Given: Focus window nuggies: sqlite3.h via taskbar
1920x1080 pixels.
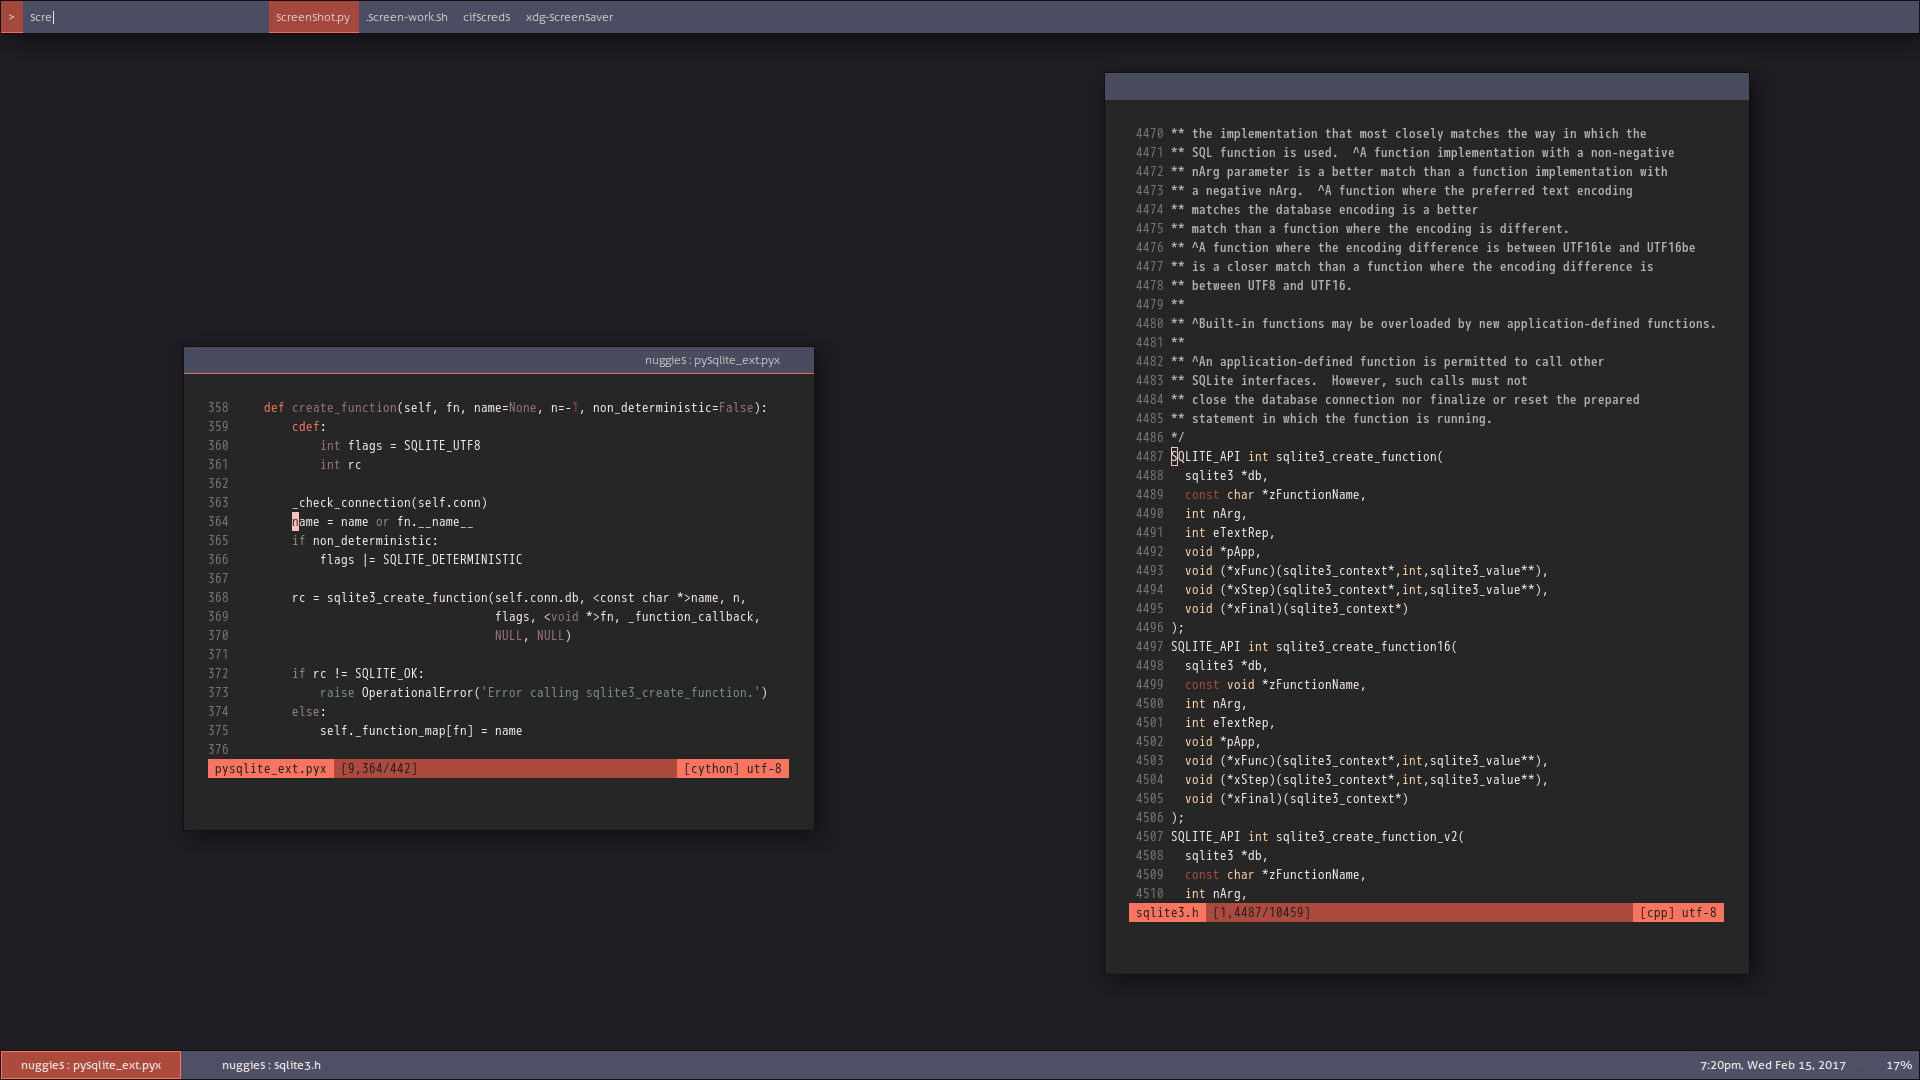Looking at the screenshot, I should click(x=271, y=1065).
